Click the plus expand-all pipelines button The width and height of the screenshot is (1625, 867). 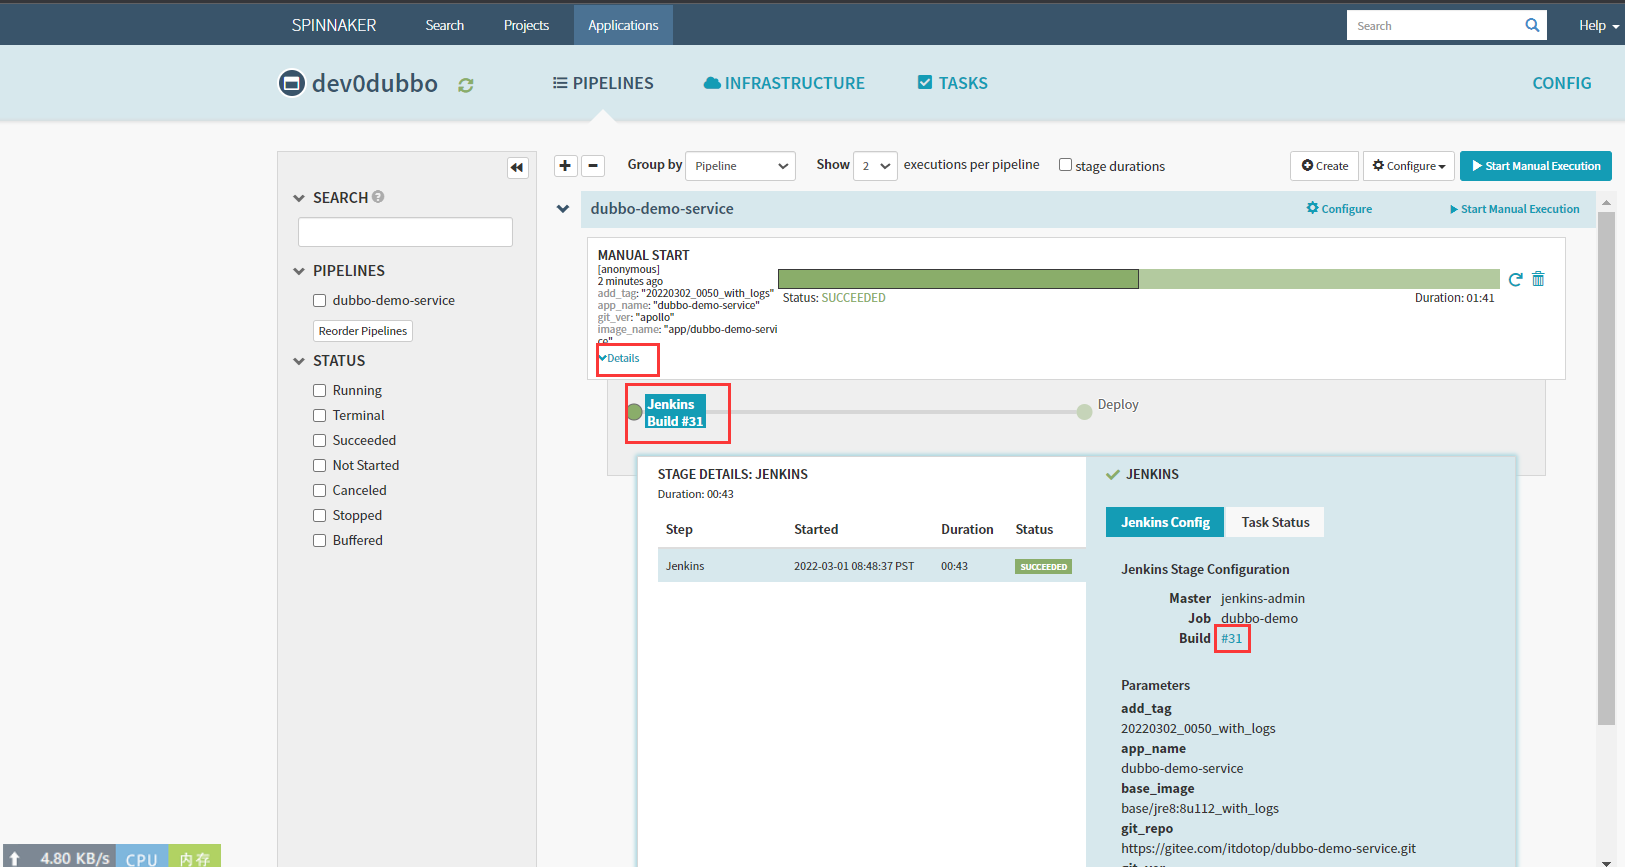click(566, 165)
